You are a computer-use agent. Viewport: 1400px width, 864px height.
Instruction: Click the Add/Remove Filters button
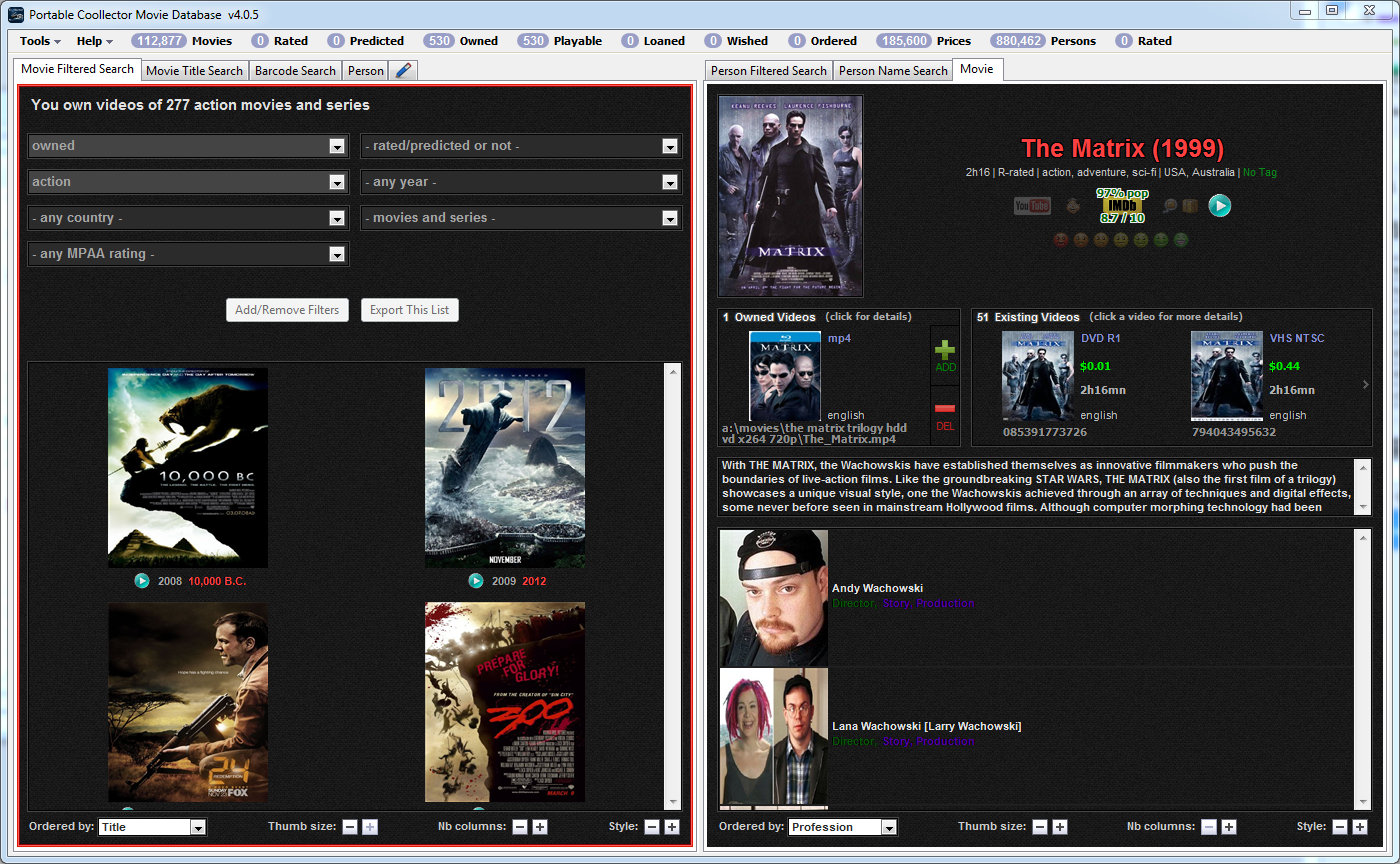[x=287, y=310]
